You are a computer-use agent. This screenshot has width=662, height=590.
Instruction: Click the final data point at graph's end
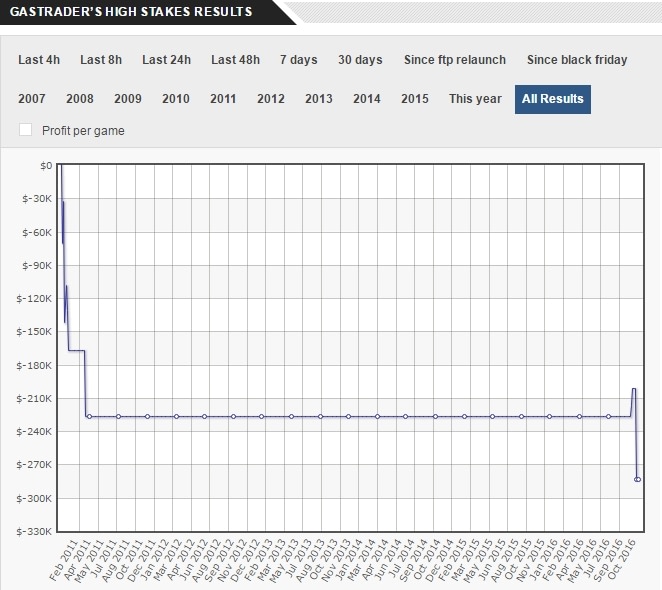(637, 480)
